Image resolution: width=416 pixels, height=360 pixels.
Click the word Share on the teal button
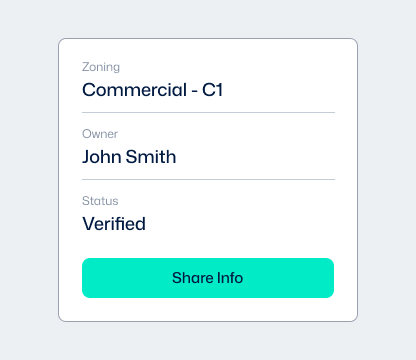click(193, 278)
